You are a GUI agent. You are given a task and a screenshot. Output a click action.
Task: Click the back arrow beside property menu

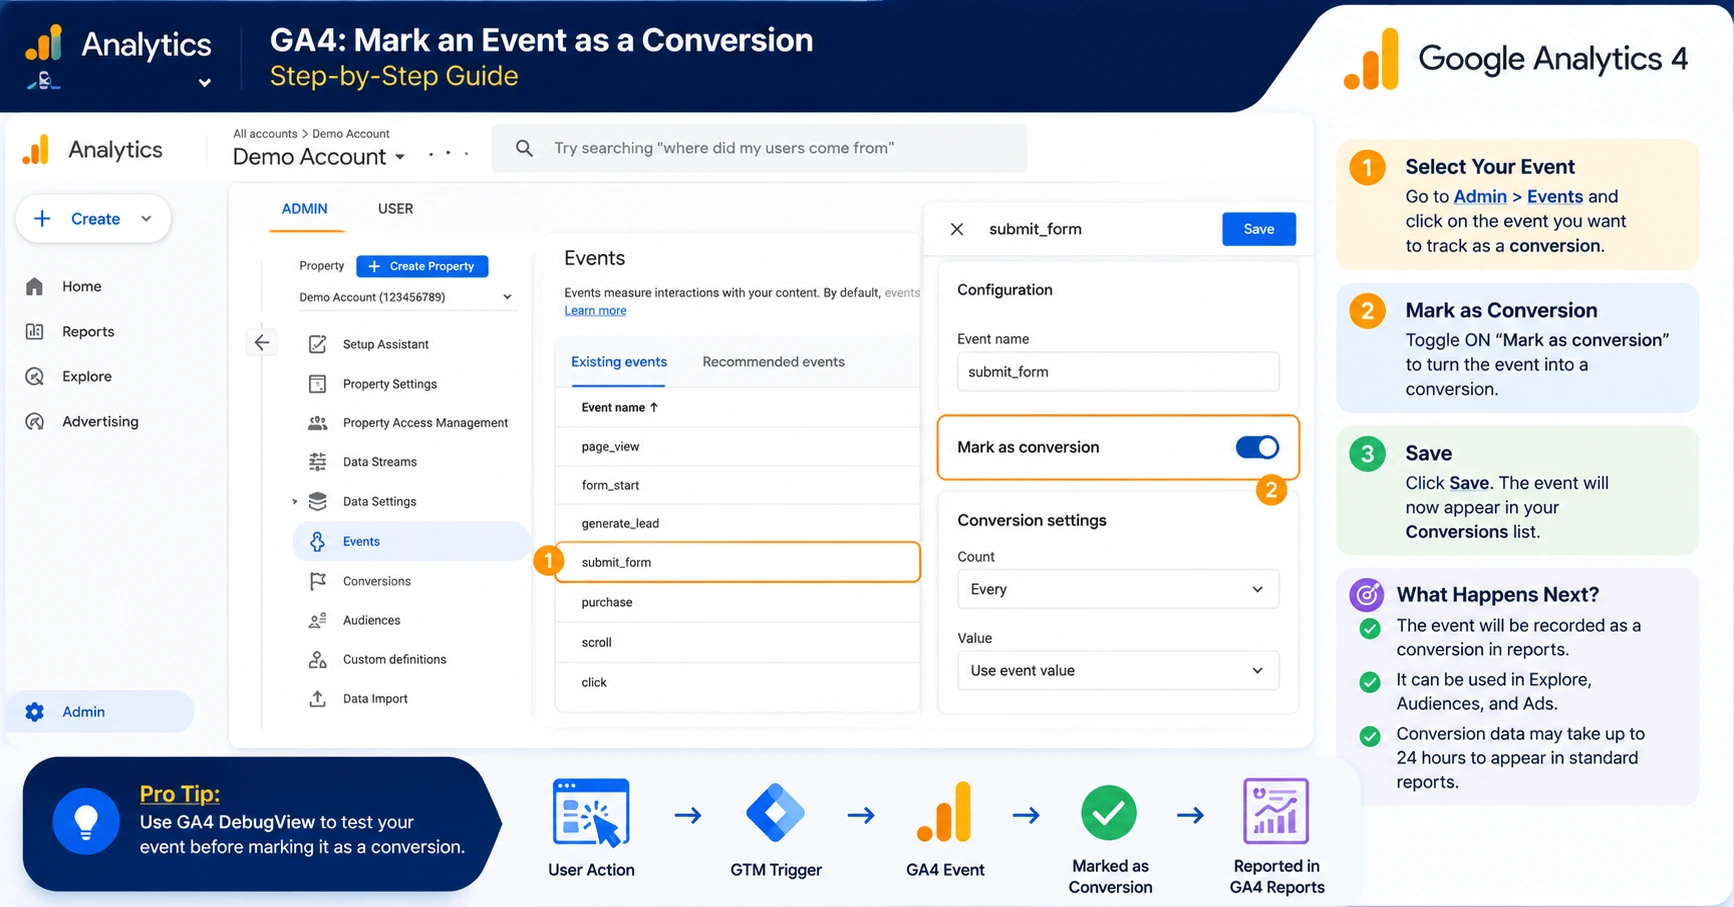point(262,343)
